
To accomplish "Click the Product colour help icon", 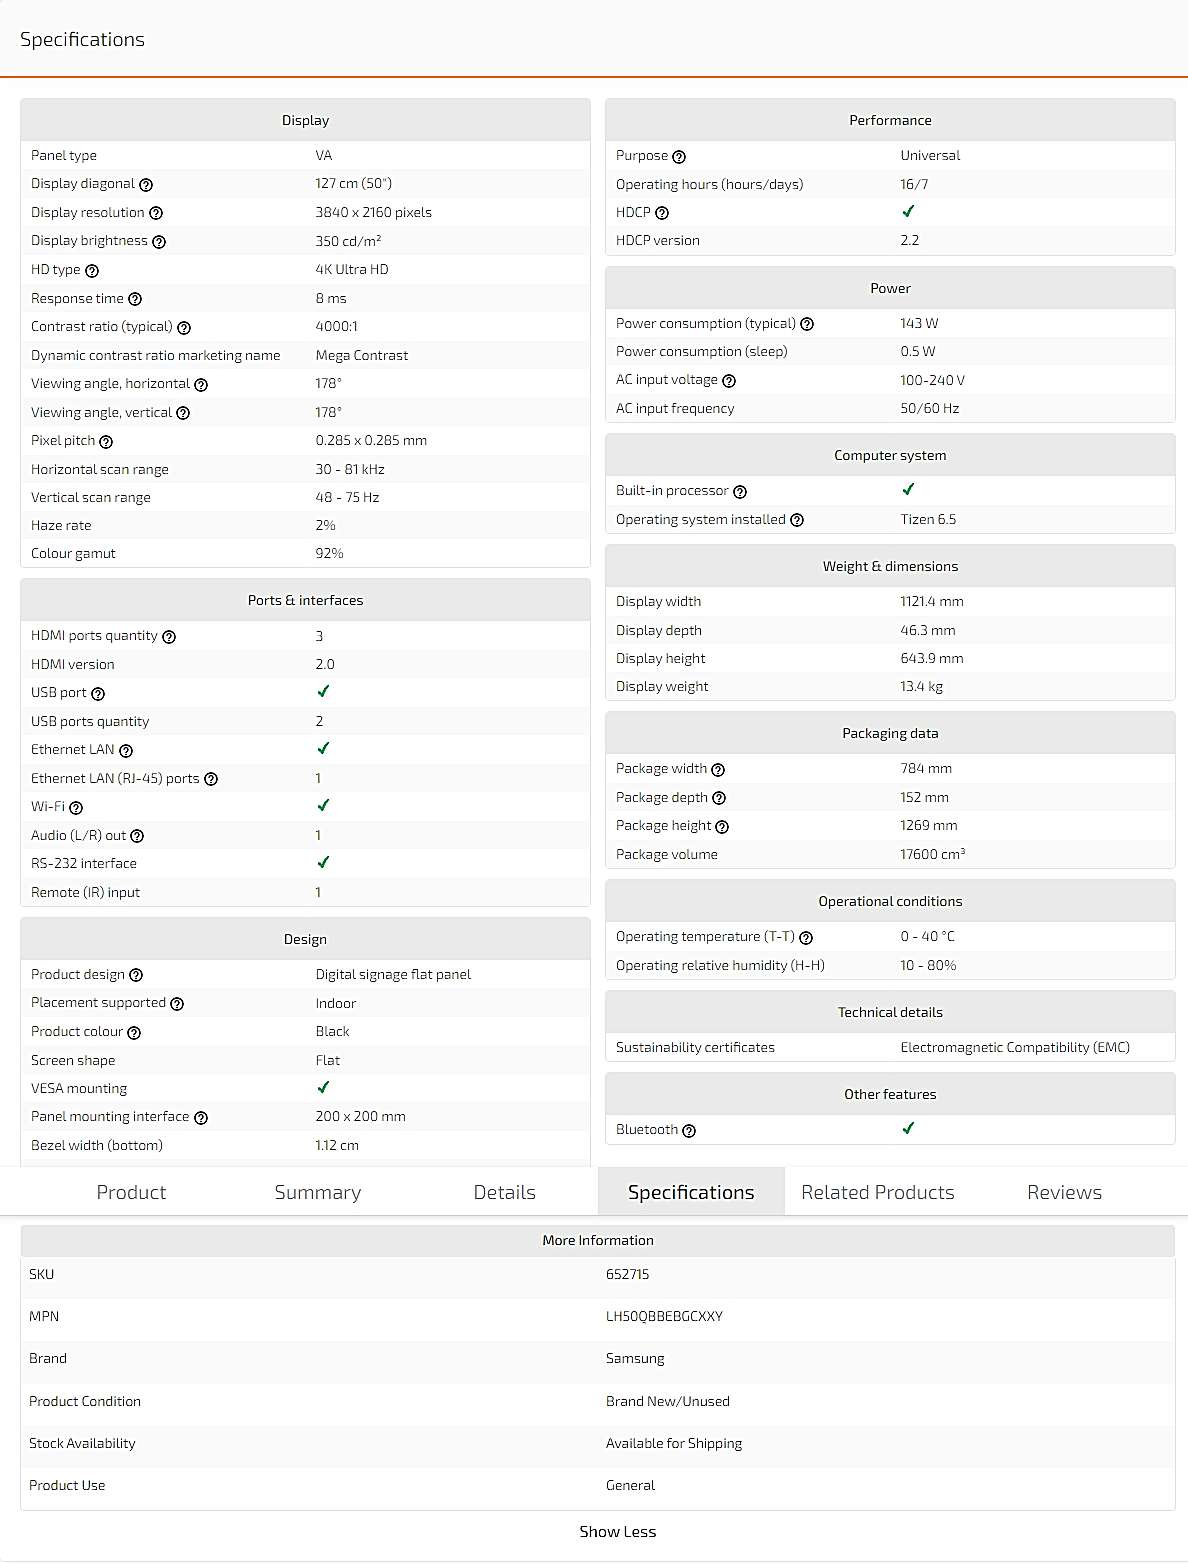I will (x=134, y=1033).
